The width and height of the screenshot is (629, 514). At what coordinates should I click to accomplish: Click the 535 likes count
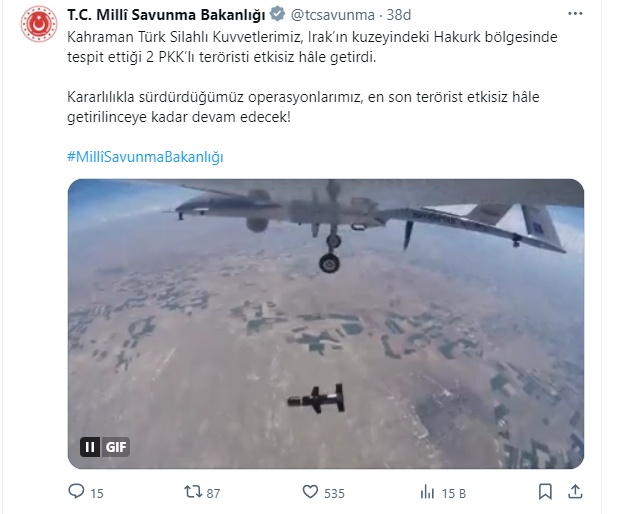pos(334,493)
